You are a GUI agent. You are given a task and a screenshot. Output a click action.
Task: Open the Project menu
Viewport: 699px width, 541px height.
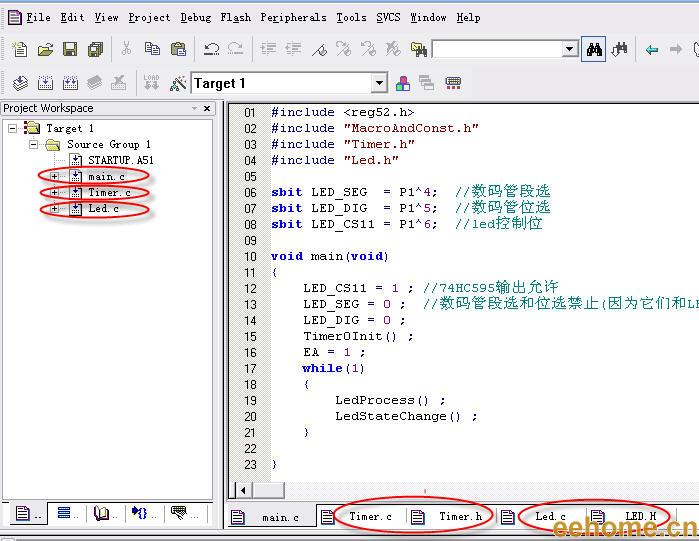click(x=149, y=17)
